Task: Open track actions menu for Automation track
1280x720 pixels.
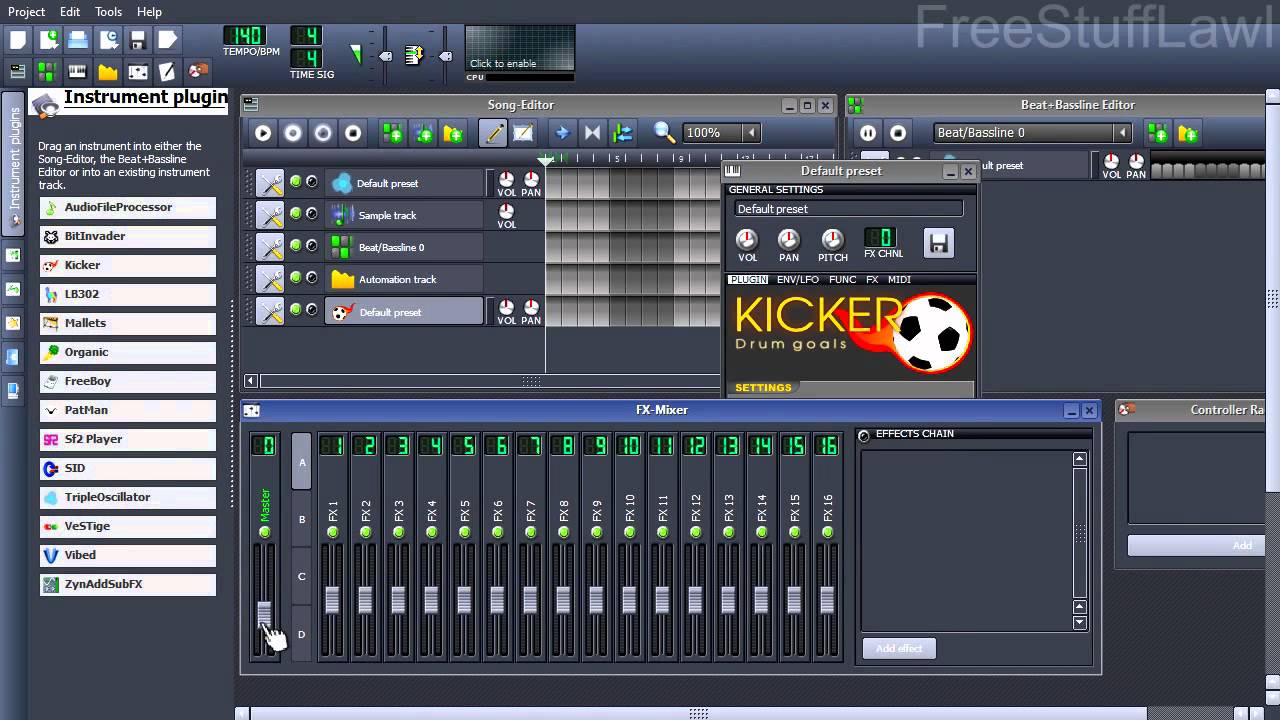Action: click(270, 279)
